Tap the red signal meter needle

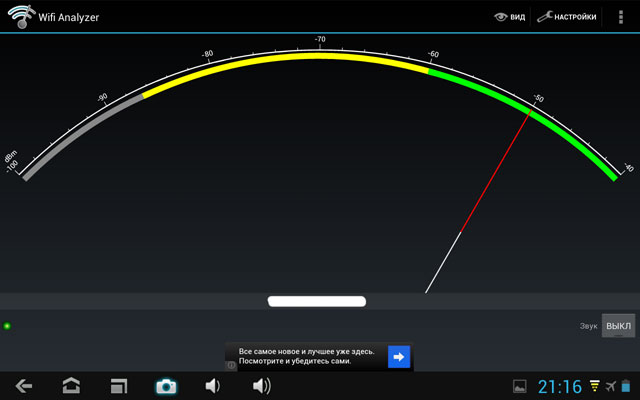tap(496, 171)
